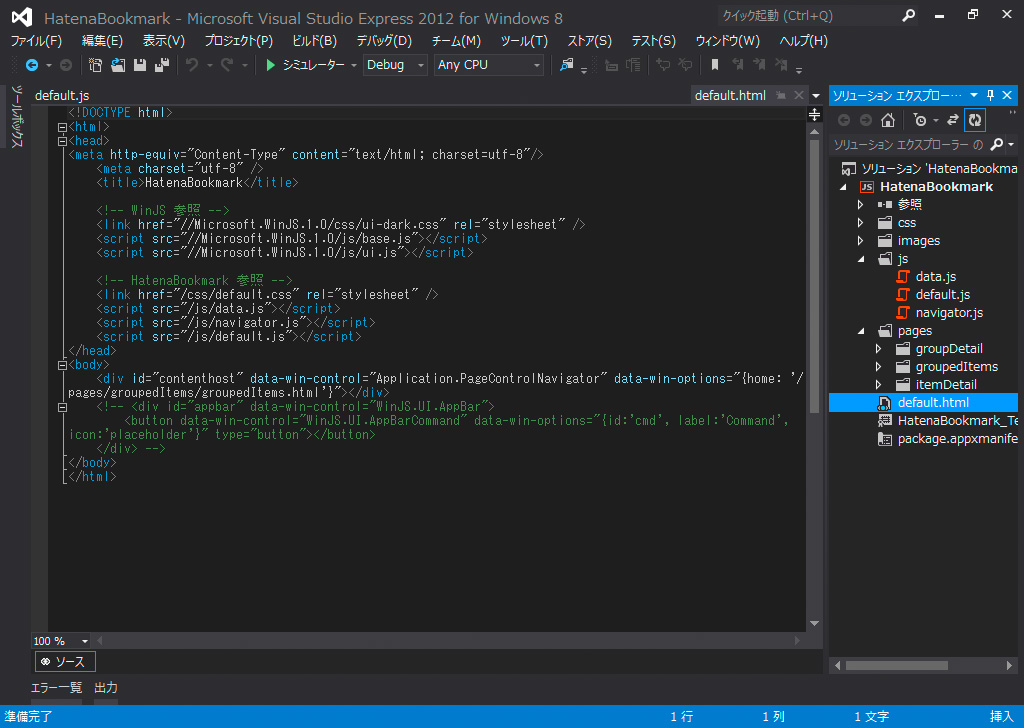
Task: Collapse the html element outline box
Action: [62, 127]
